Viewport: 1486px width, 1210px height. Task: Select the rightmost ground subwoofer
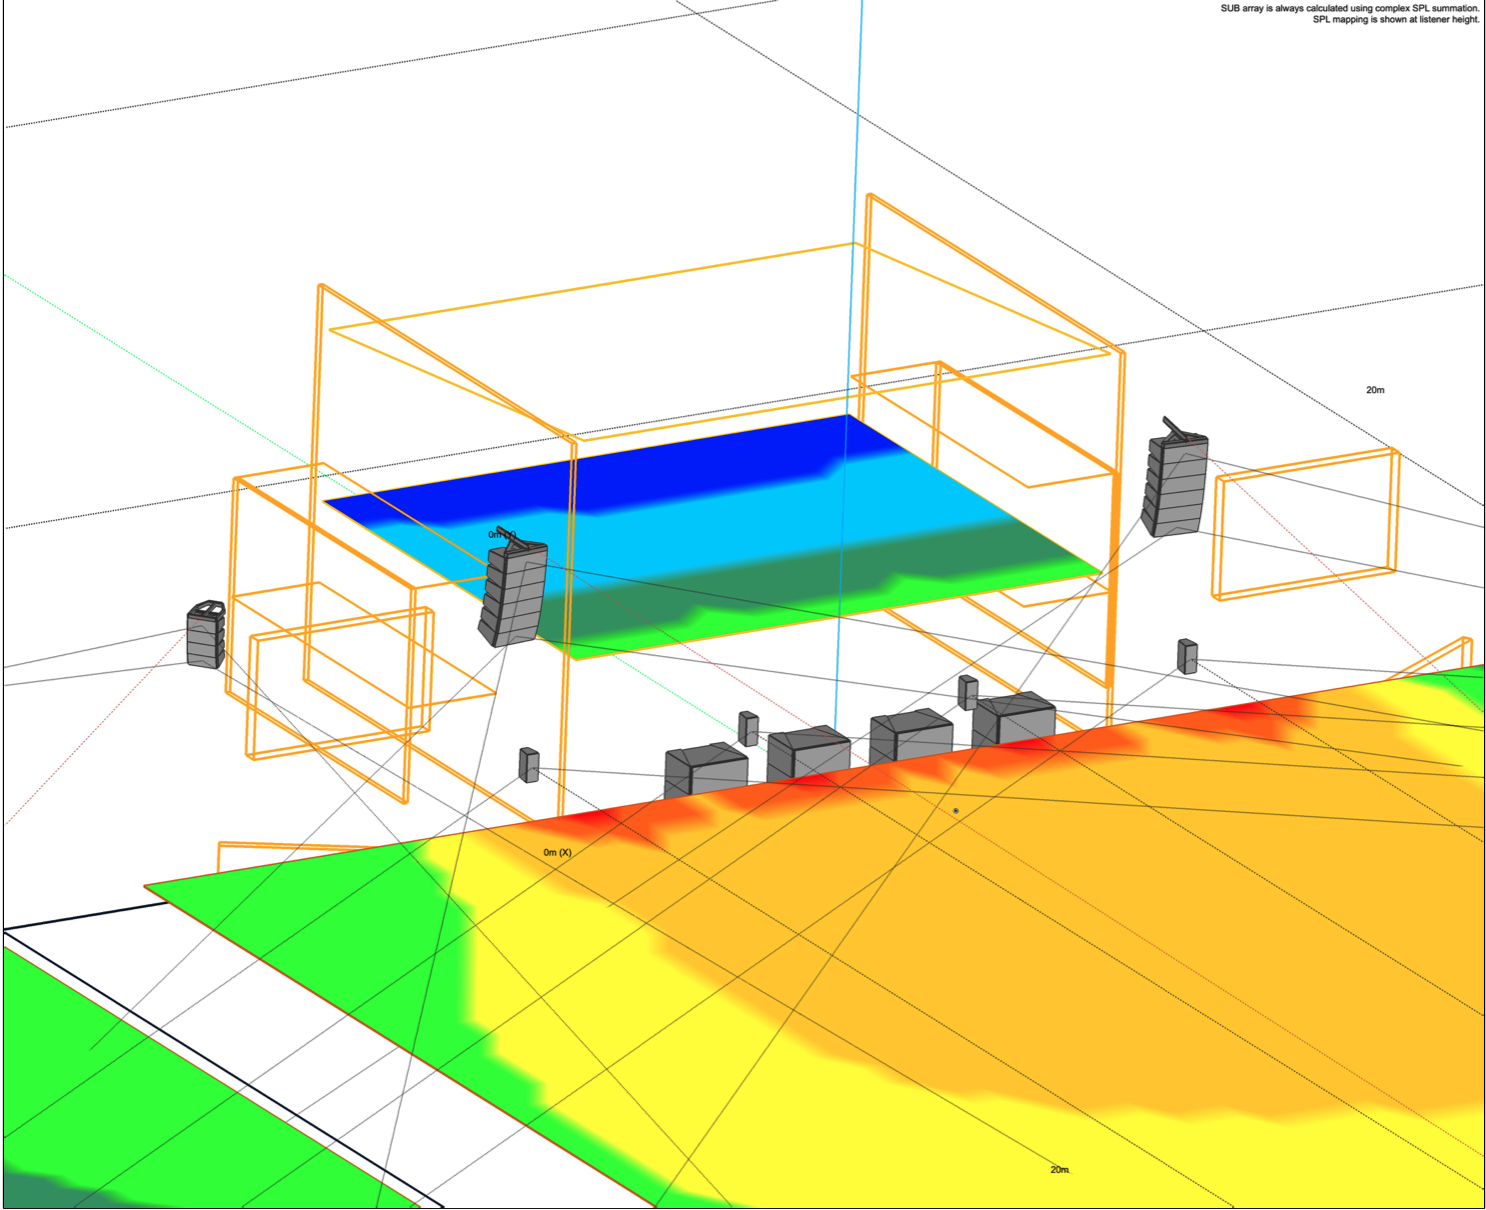[1014, 720]
